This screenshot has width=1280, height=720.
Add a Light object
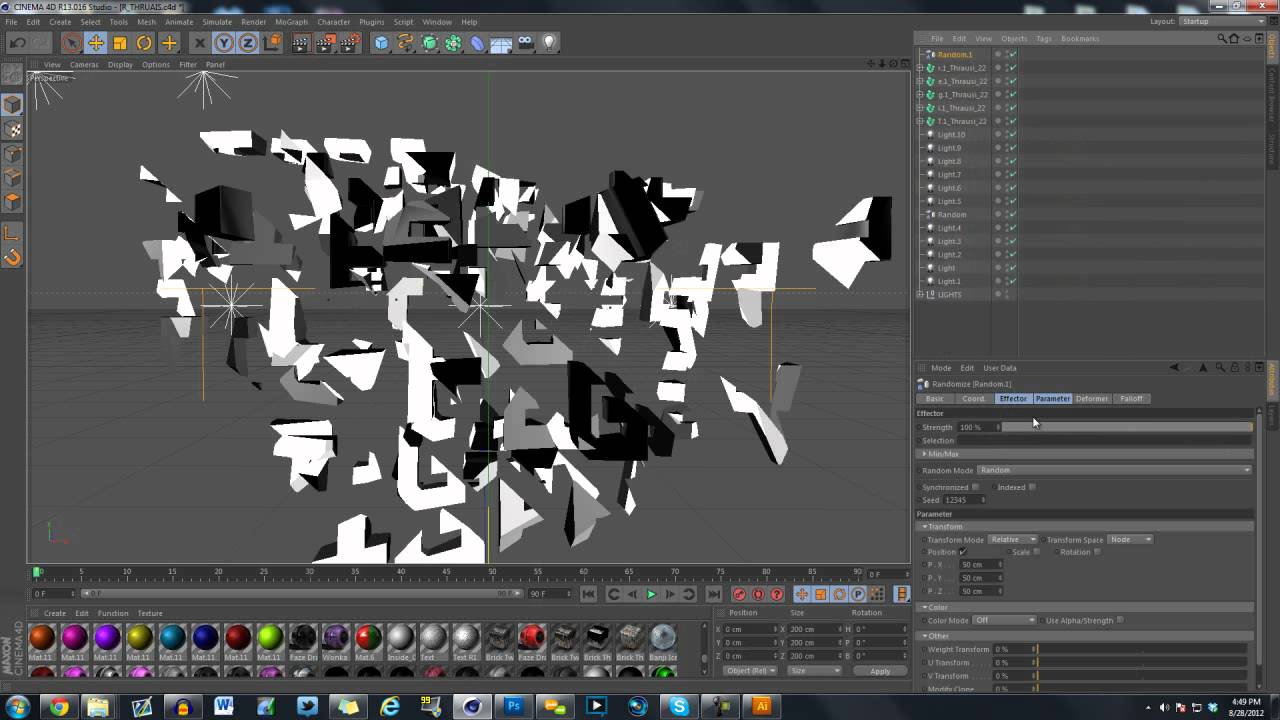click(549, 43)
